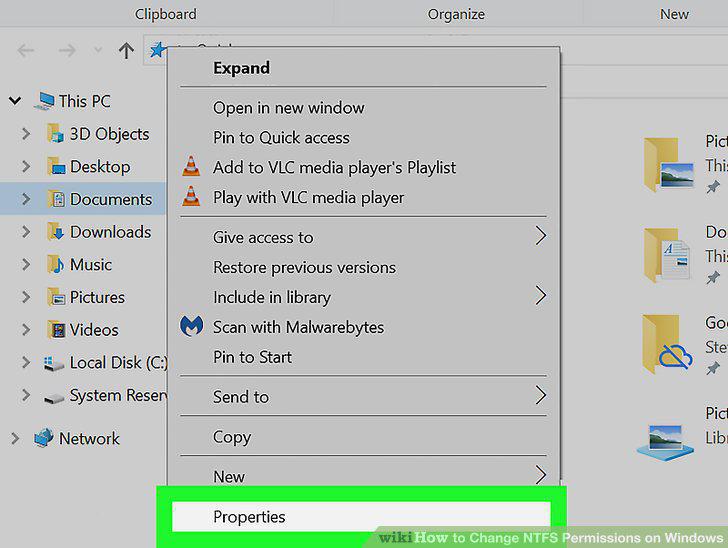
Task: Click the 3D Objects folder icon
Action: point(55,133)
